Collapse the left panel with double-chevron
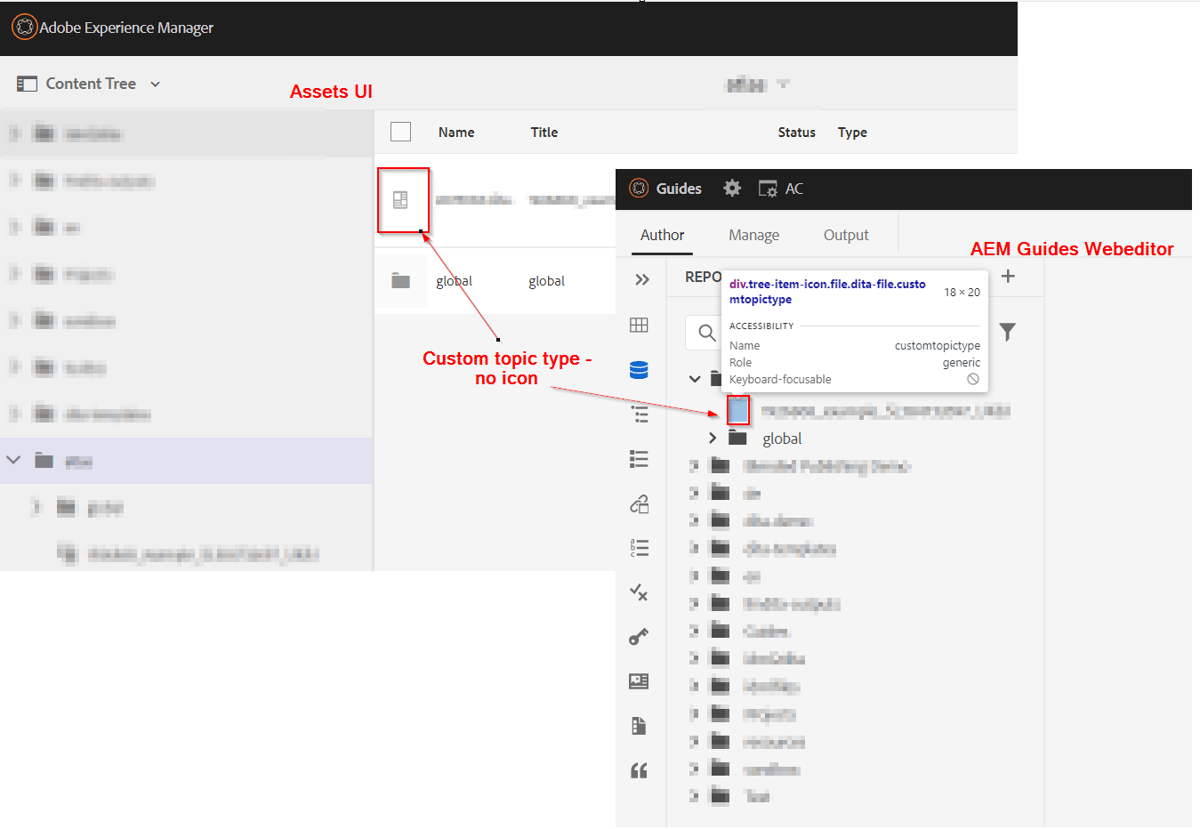Viewport: 1200px width, 829px height. point(640,279)
